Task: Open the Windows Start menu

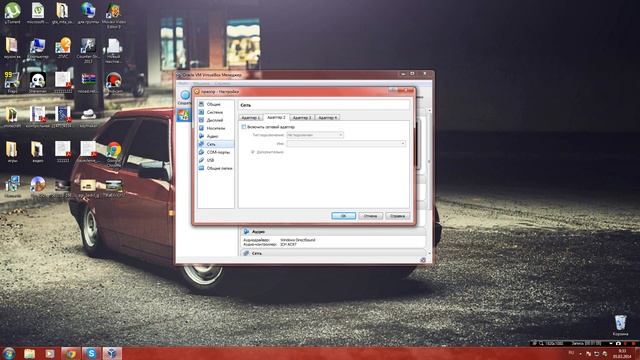Action: point(9,353)
